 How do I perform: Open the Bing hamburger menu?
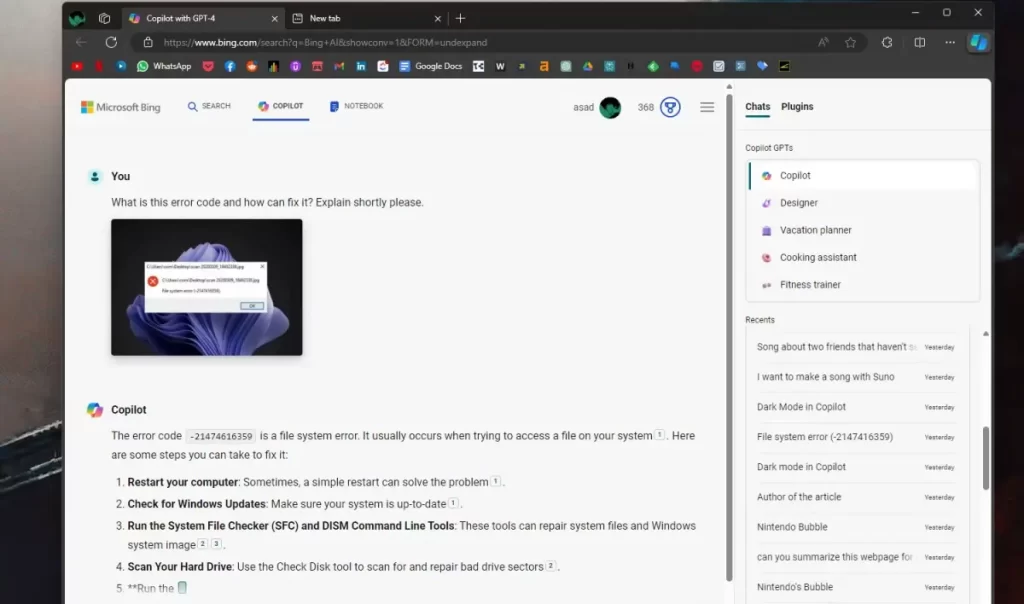(707, 107)
